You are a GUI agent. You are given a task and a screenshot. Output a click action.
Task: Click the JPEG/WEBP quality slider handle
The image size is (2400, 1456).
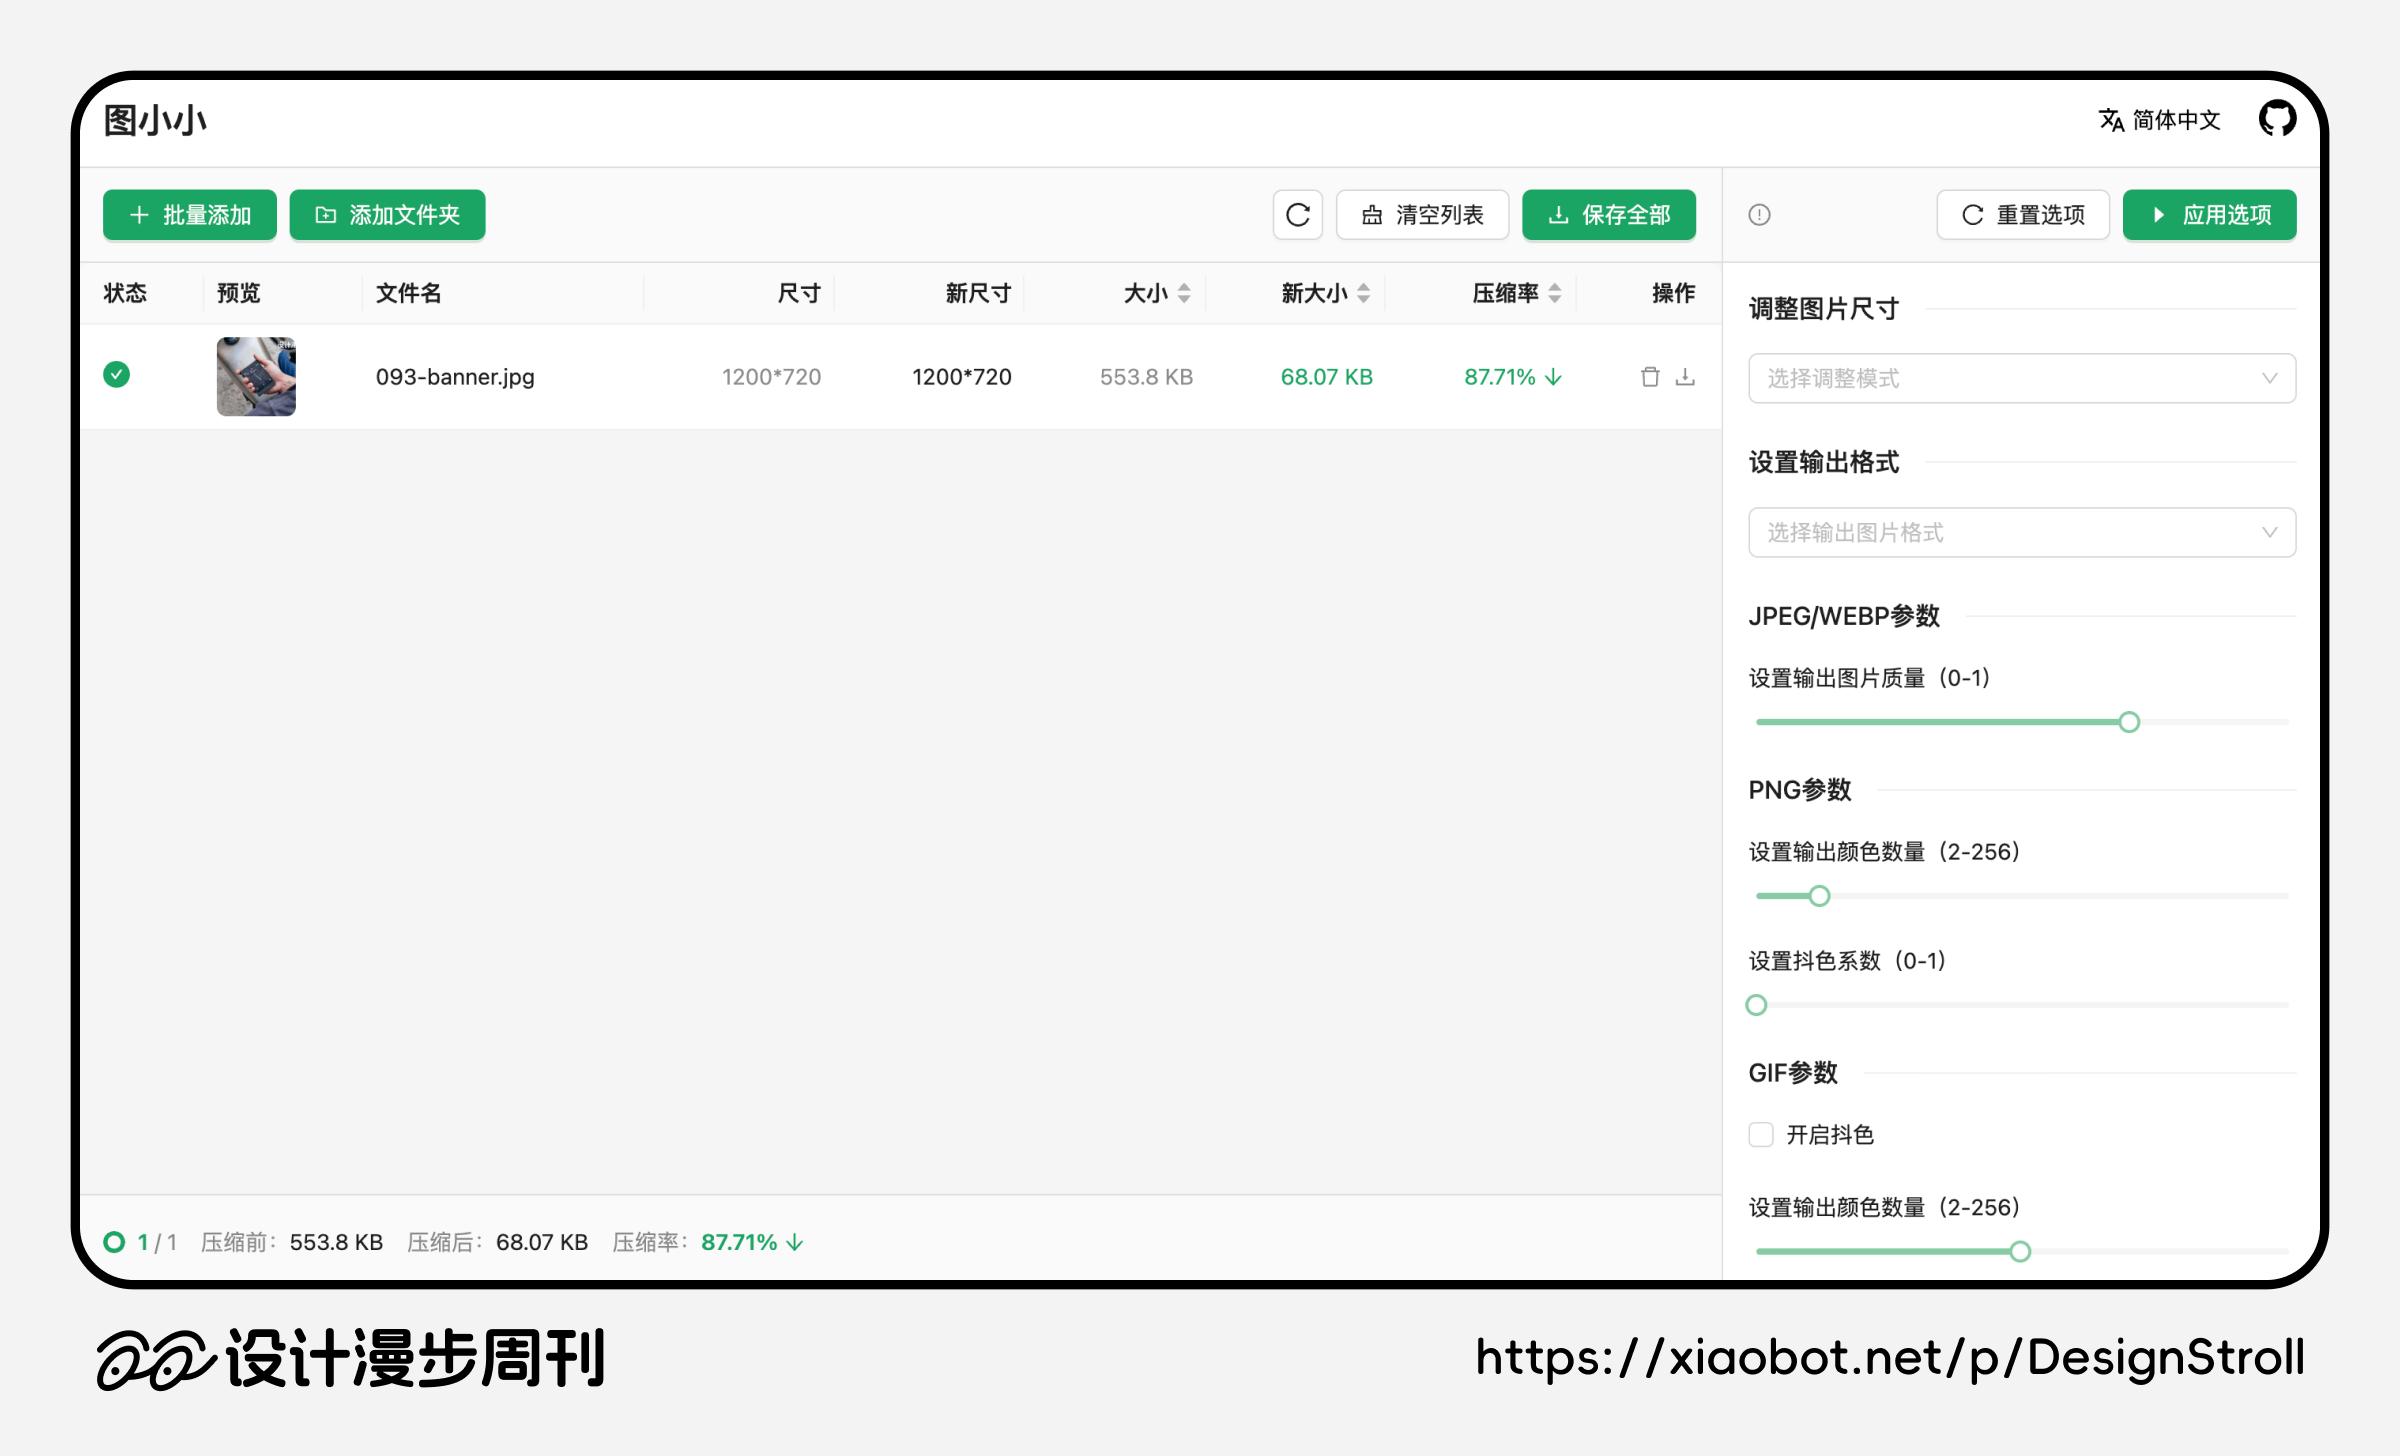(2129, 722)
